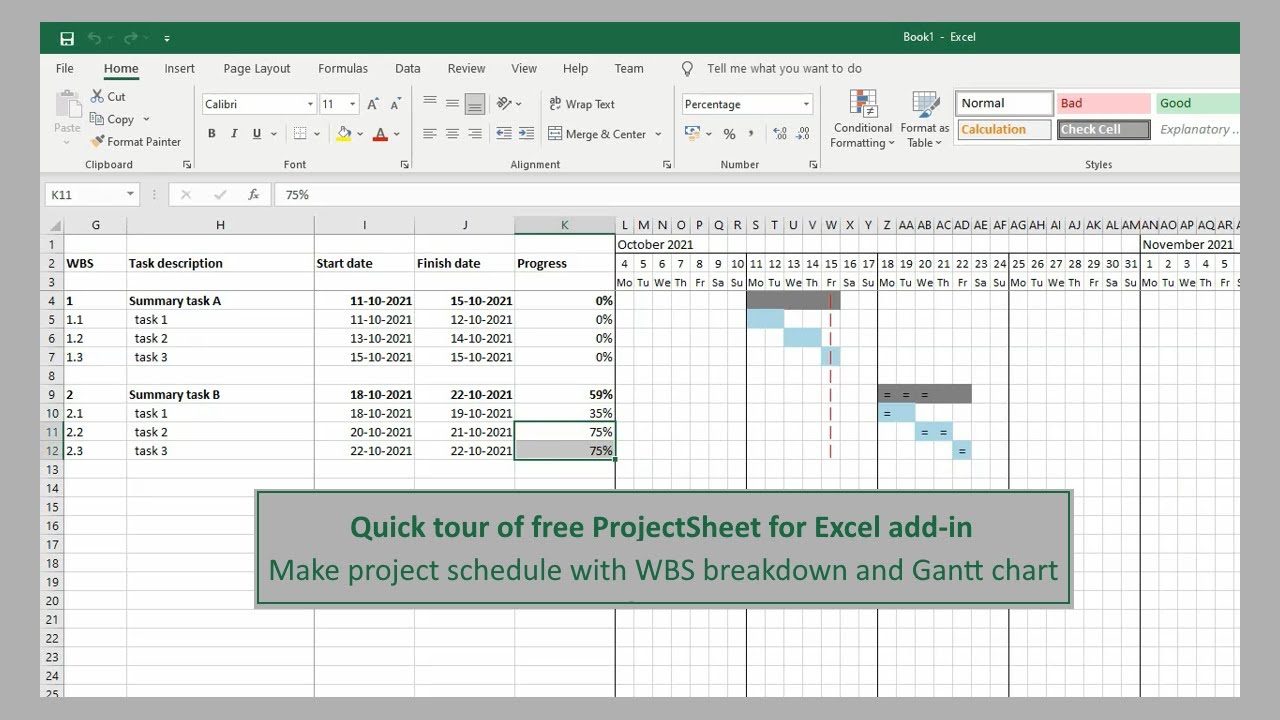The height and width of the screenshot is (720, 1280).
Task: Select Top Align in Alignment group
Action: coord(430,103)
